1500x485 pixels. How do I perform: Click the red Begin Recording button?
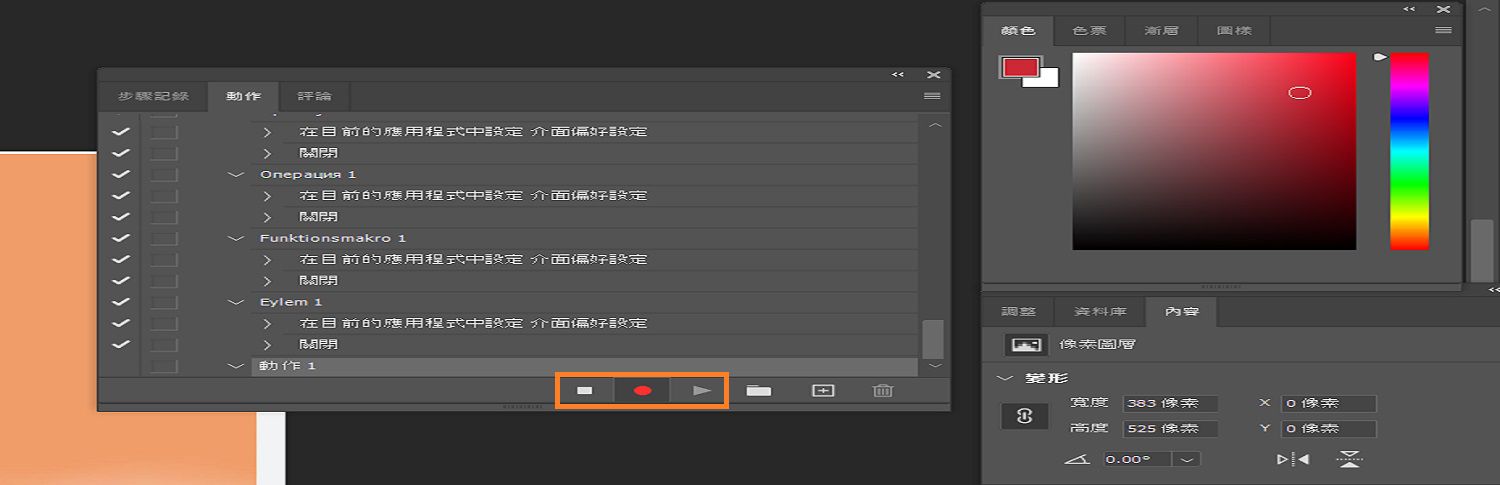tap(643, 390)
